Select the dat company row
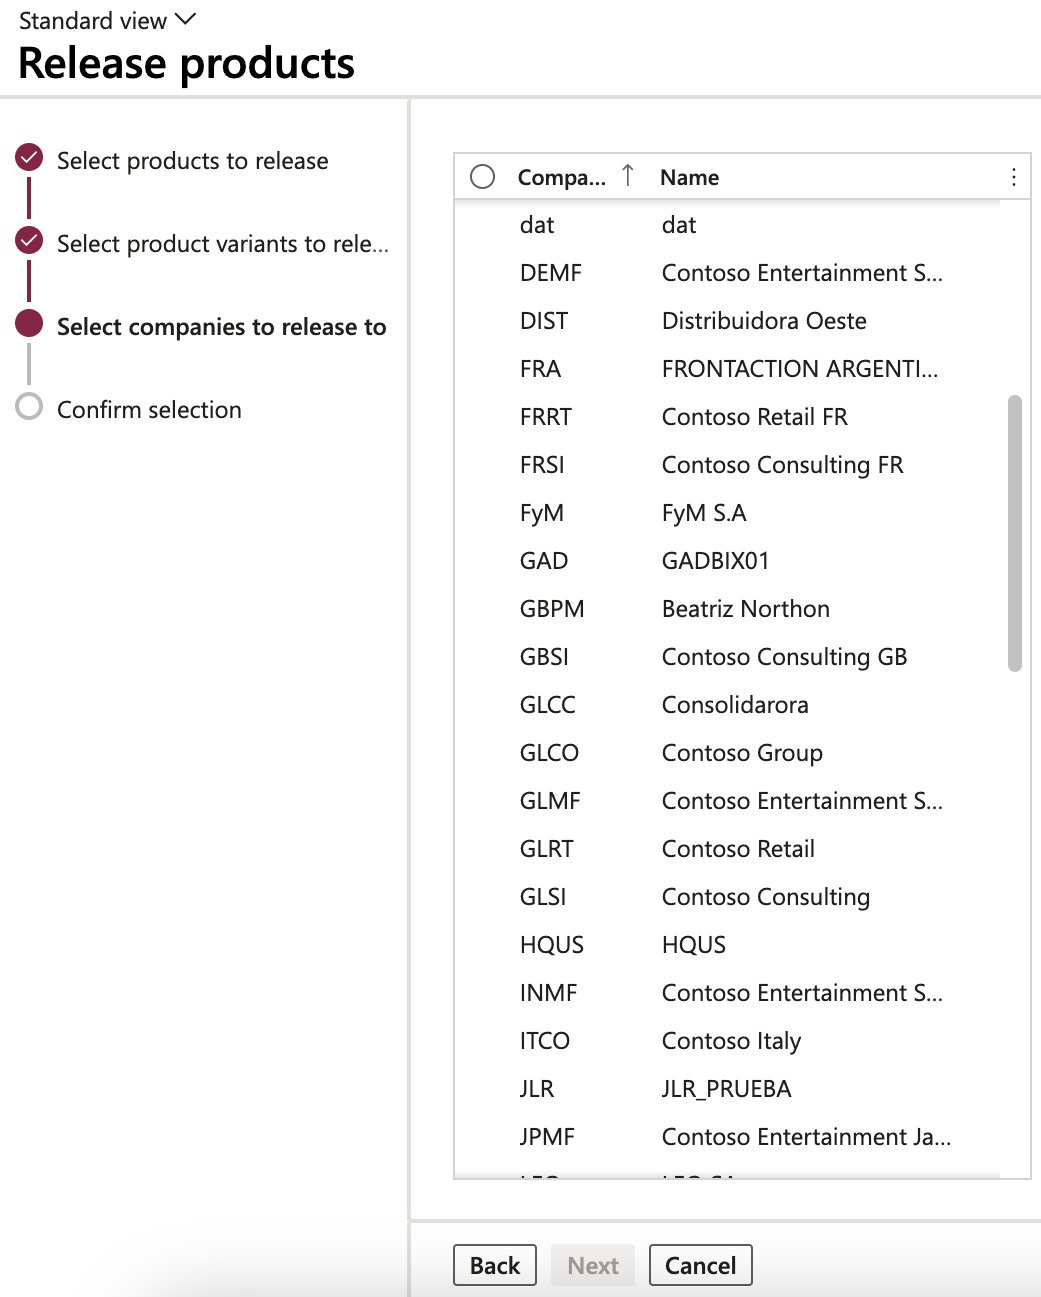Screen dimensions: 1041x1297 [727, 225]
